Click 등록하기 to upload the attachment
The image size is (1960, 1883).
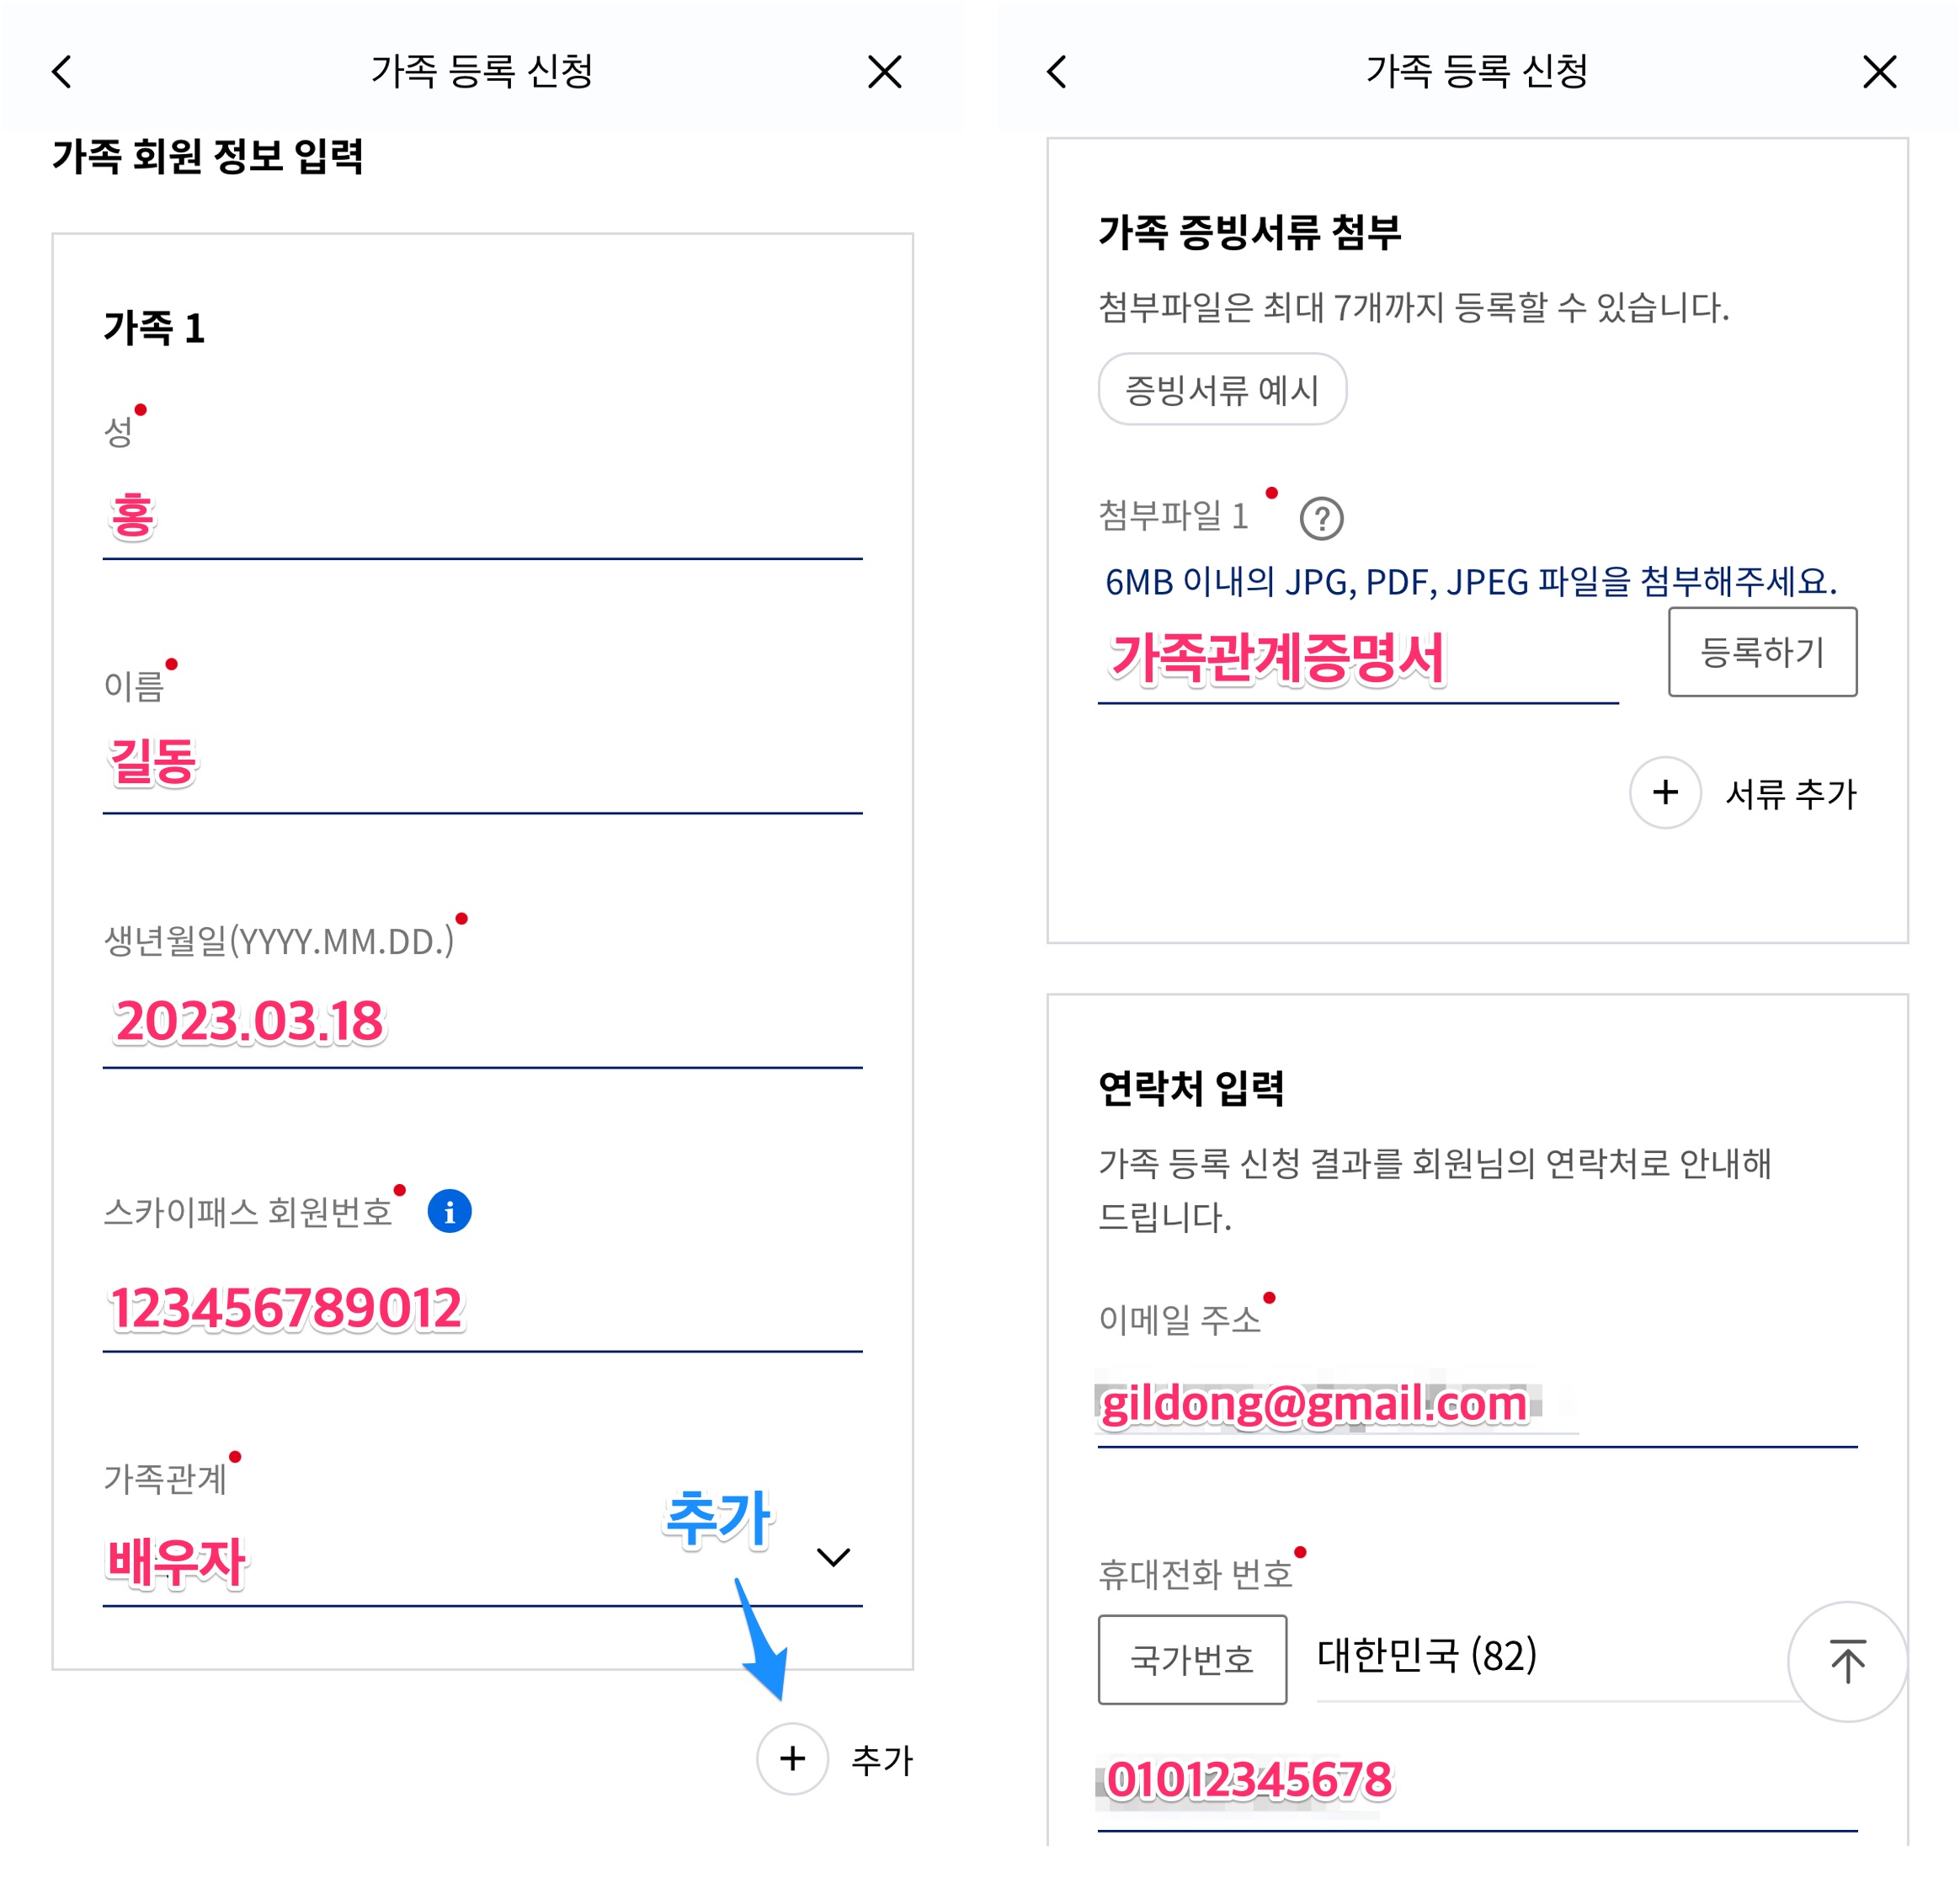[1763, 653]
